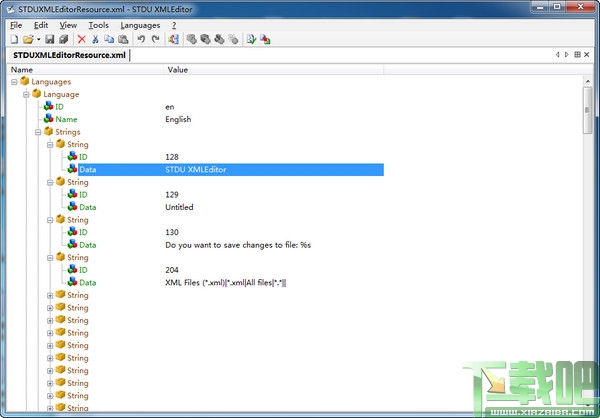Viewport: 600px width, 418px height.
Task: Open the Tools menu
Action: (x=99, y=25)
